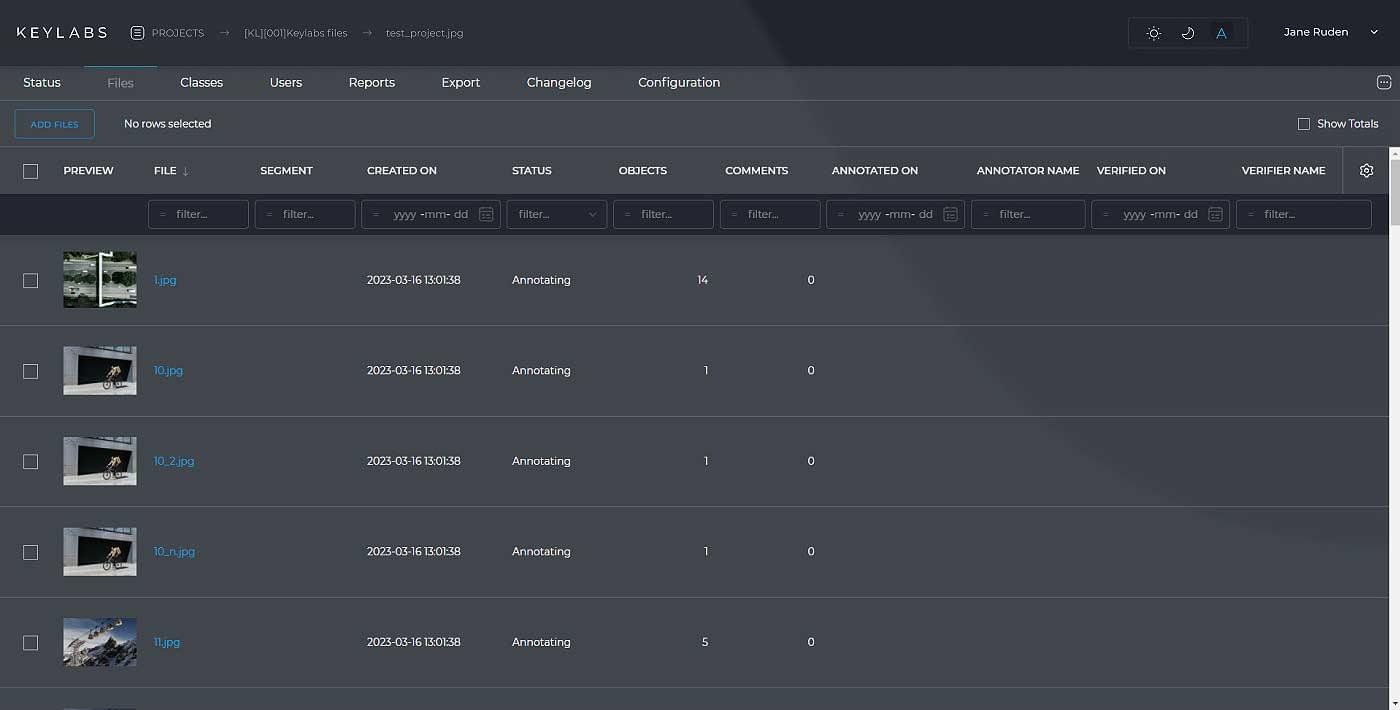1400x710 pixels.
Task: Click the 11.jpg preview thumbnail
Action: pos(100,642)
